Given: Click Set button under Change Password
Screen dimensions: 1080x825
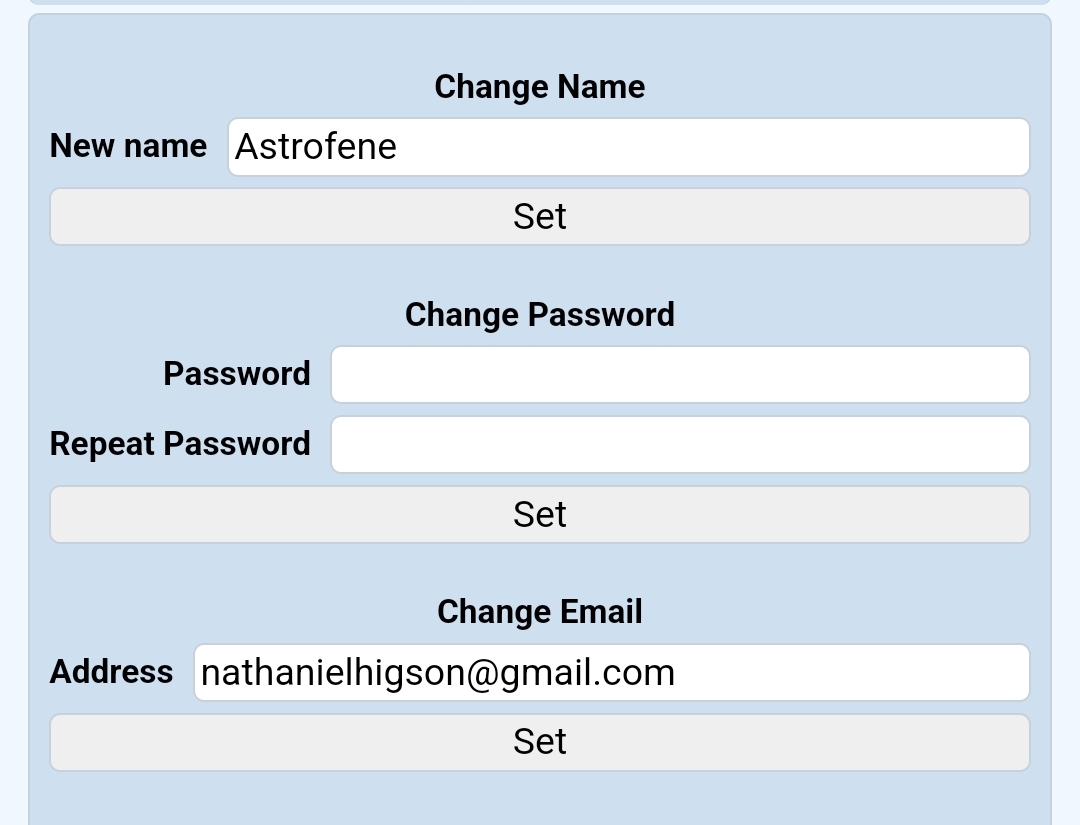Looking at the screenshot, I should tap(540, 515).
